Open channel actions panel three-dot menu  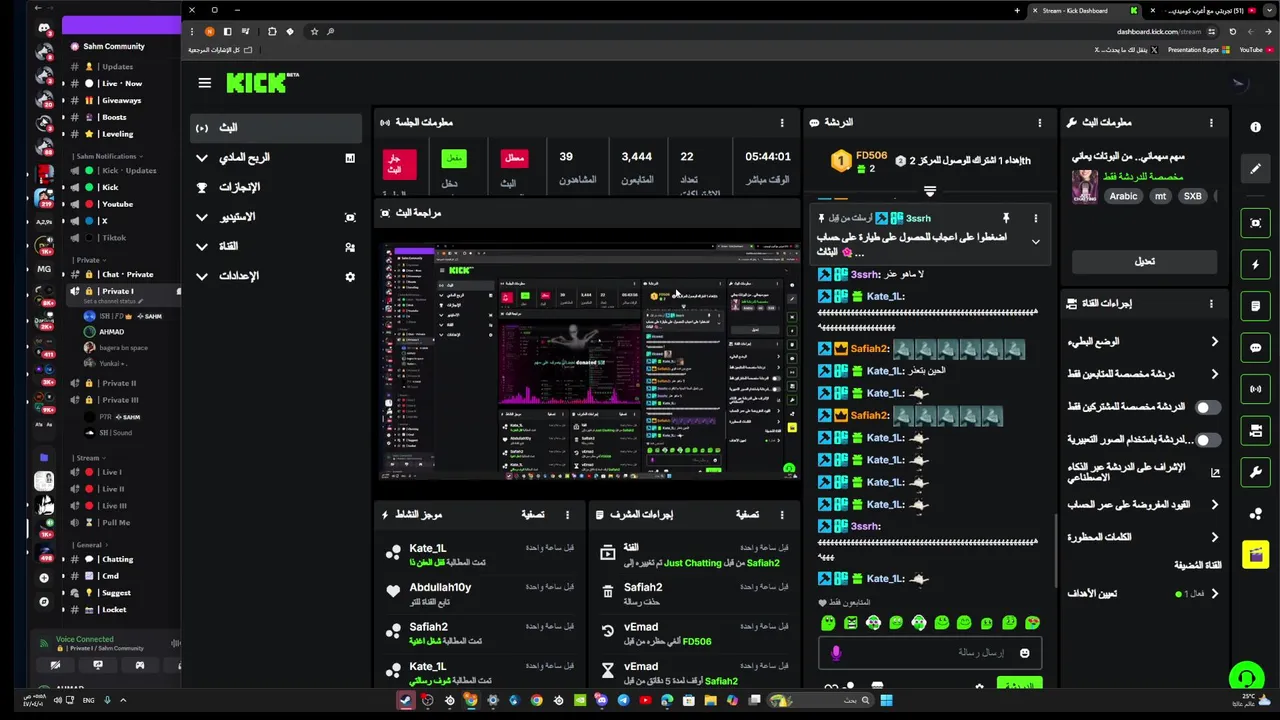point(1211,303)
